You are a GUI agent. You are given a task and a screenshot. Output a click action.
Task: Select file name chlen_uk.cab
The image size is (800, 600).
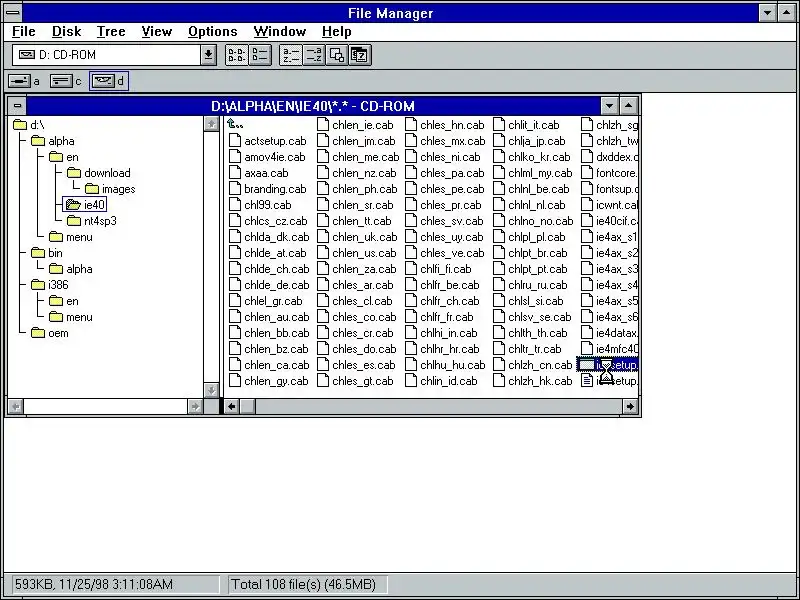click(365, 237)
